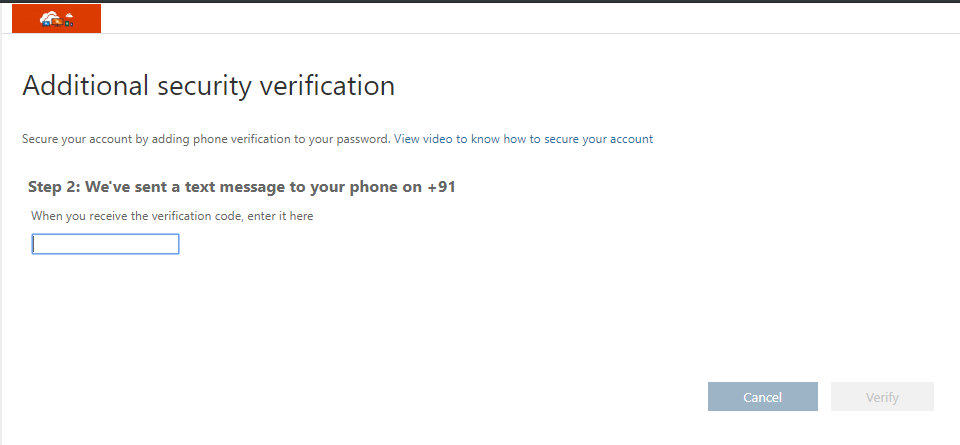
Task: Click the white cloud icon in the logo
Action: click(47, 18)
